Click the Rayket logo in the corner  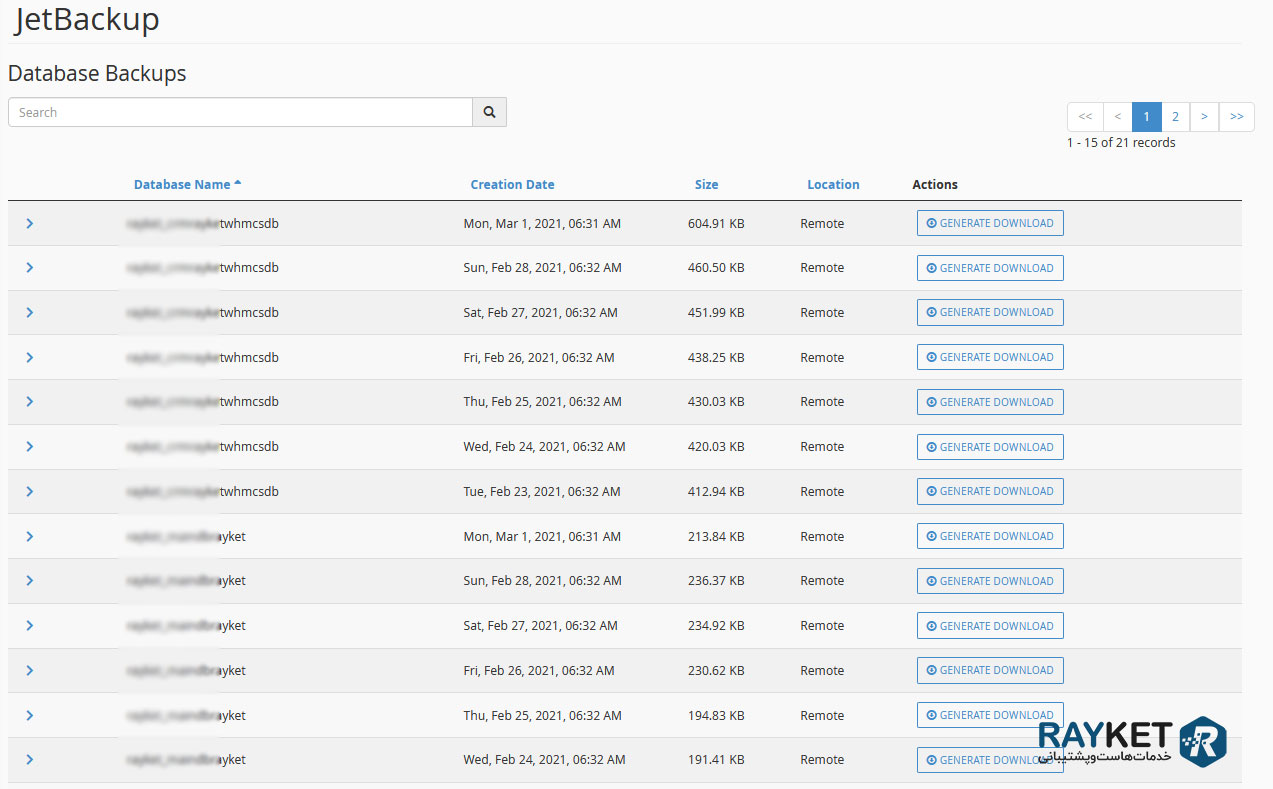click(1205, 740)
